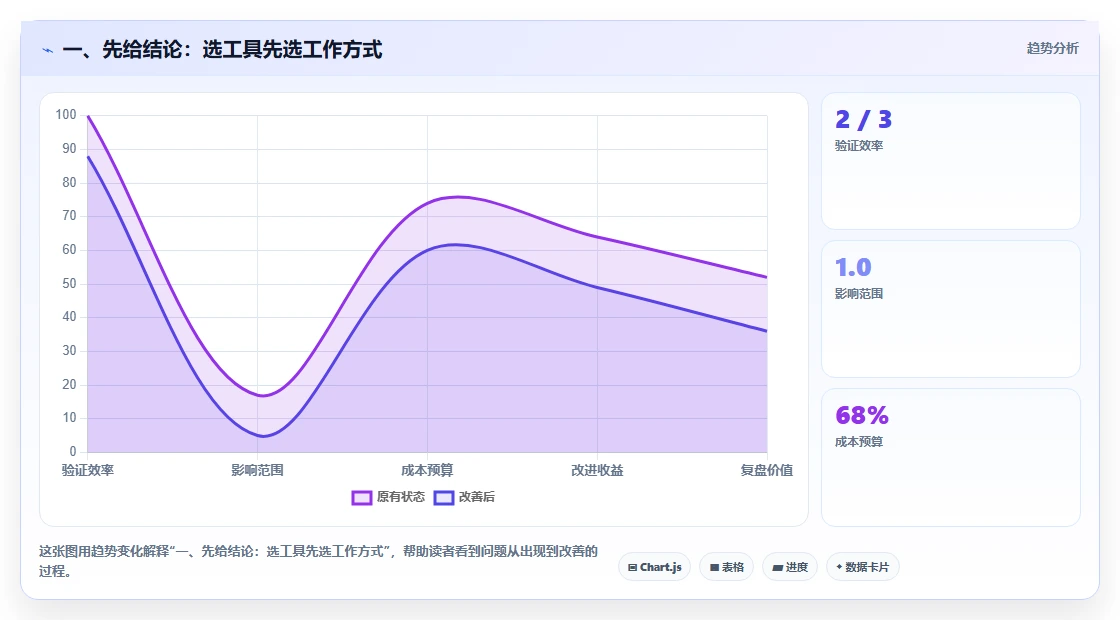The image size is (1120, 620).
Task: Click the 复盘价值 x-axis label
Action: [766, 470]
